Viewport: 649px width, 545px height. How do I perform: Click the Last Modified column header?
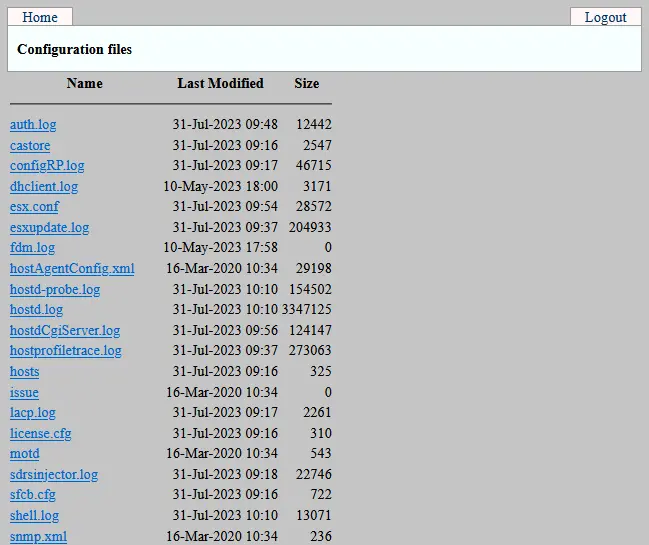[x=221, y=83]
